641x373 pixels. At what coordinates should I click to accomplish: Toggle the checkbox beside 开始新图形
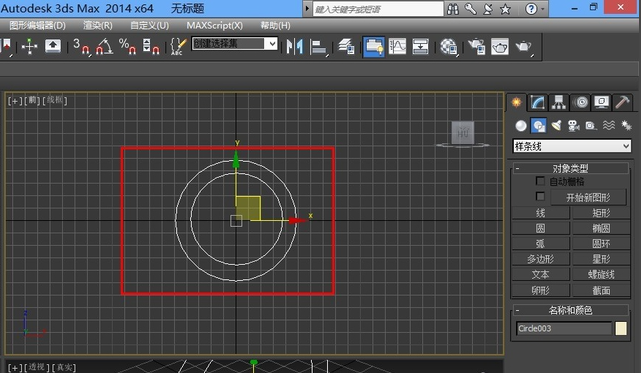pyautogui.click(x=540, y=196)
